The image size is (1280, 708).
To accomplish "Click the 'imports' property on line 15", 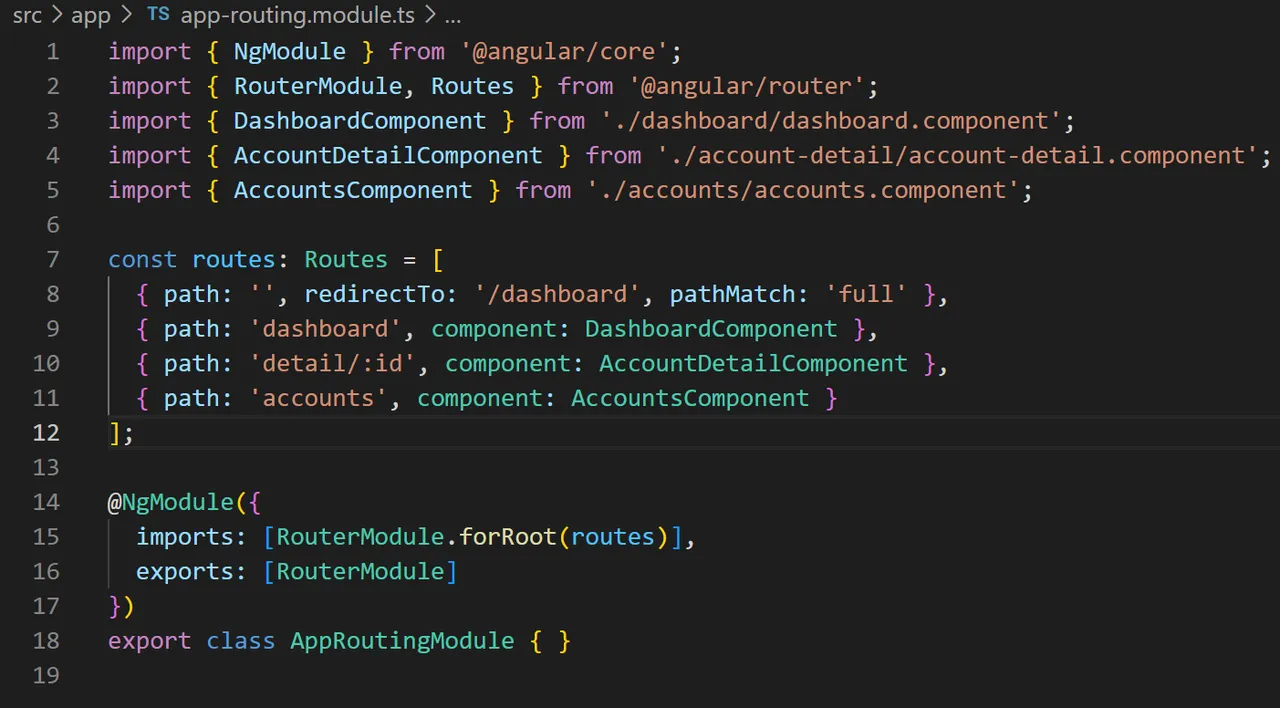I will pyautogui.click(x=185, y=537).
